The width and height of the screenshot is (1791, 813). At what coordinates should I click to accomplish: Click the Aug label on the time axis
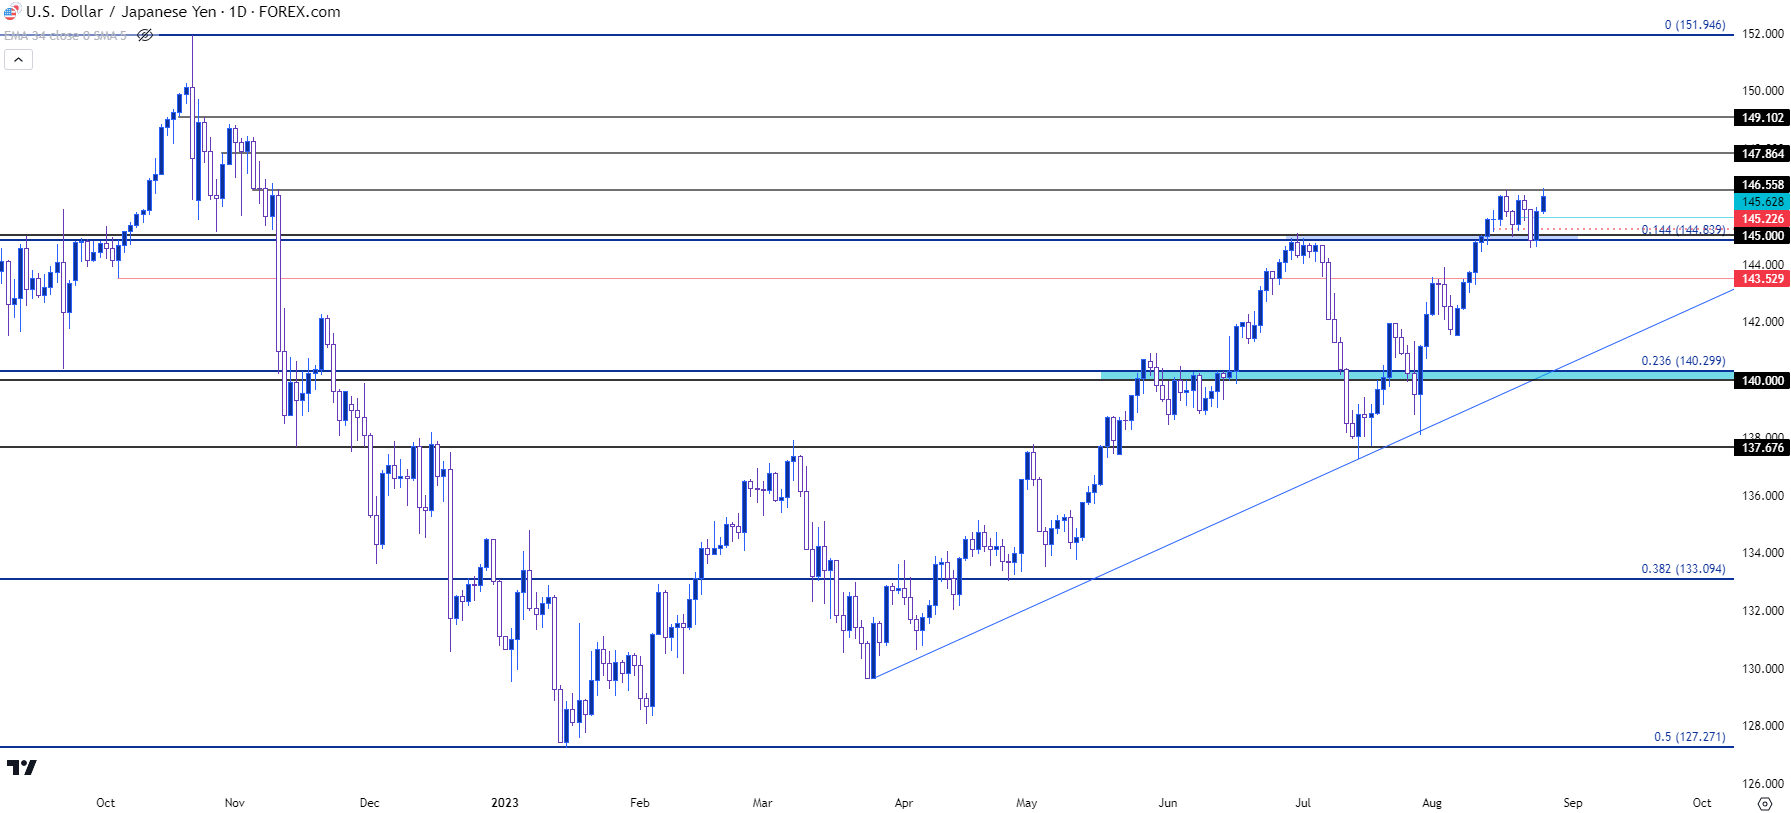[x=1432, y=803]
